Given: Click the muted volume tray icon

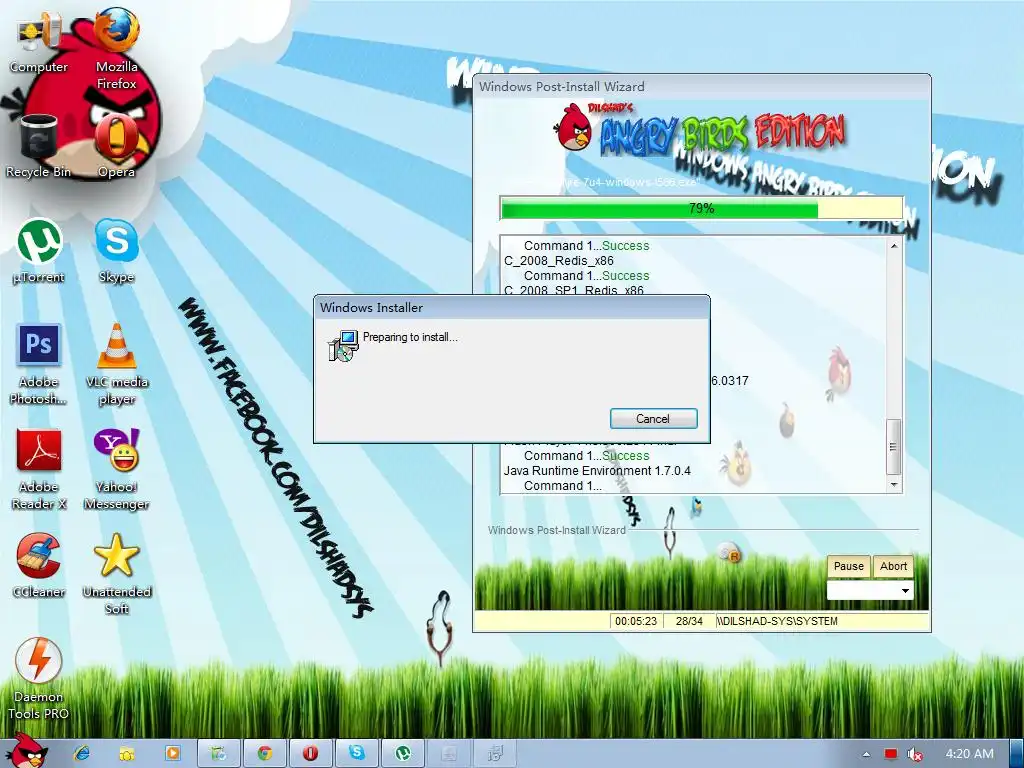Looking at the screenshot, I should [915, 754].
